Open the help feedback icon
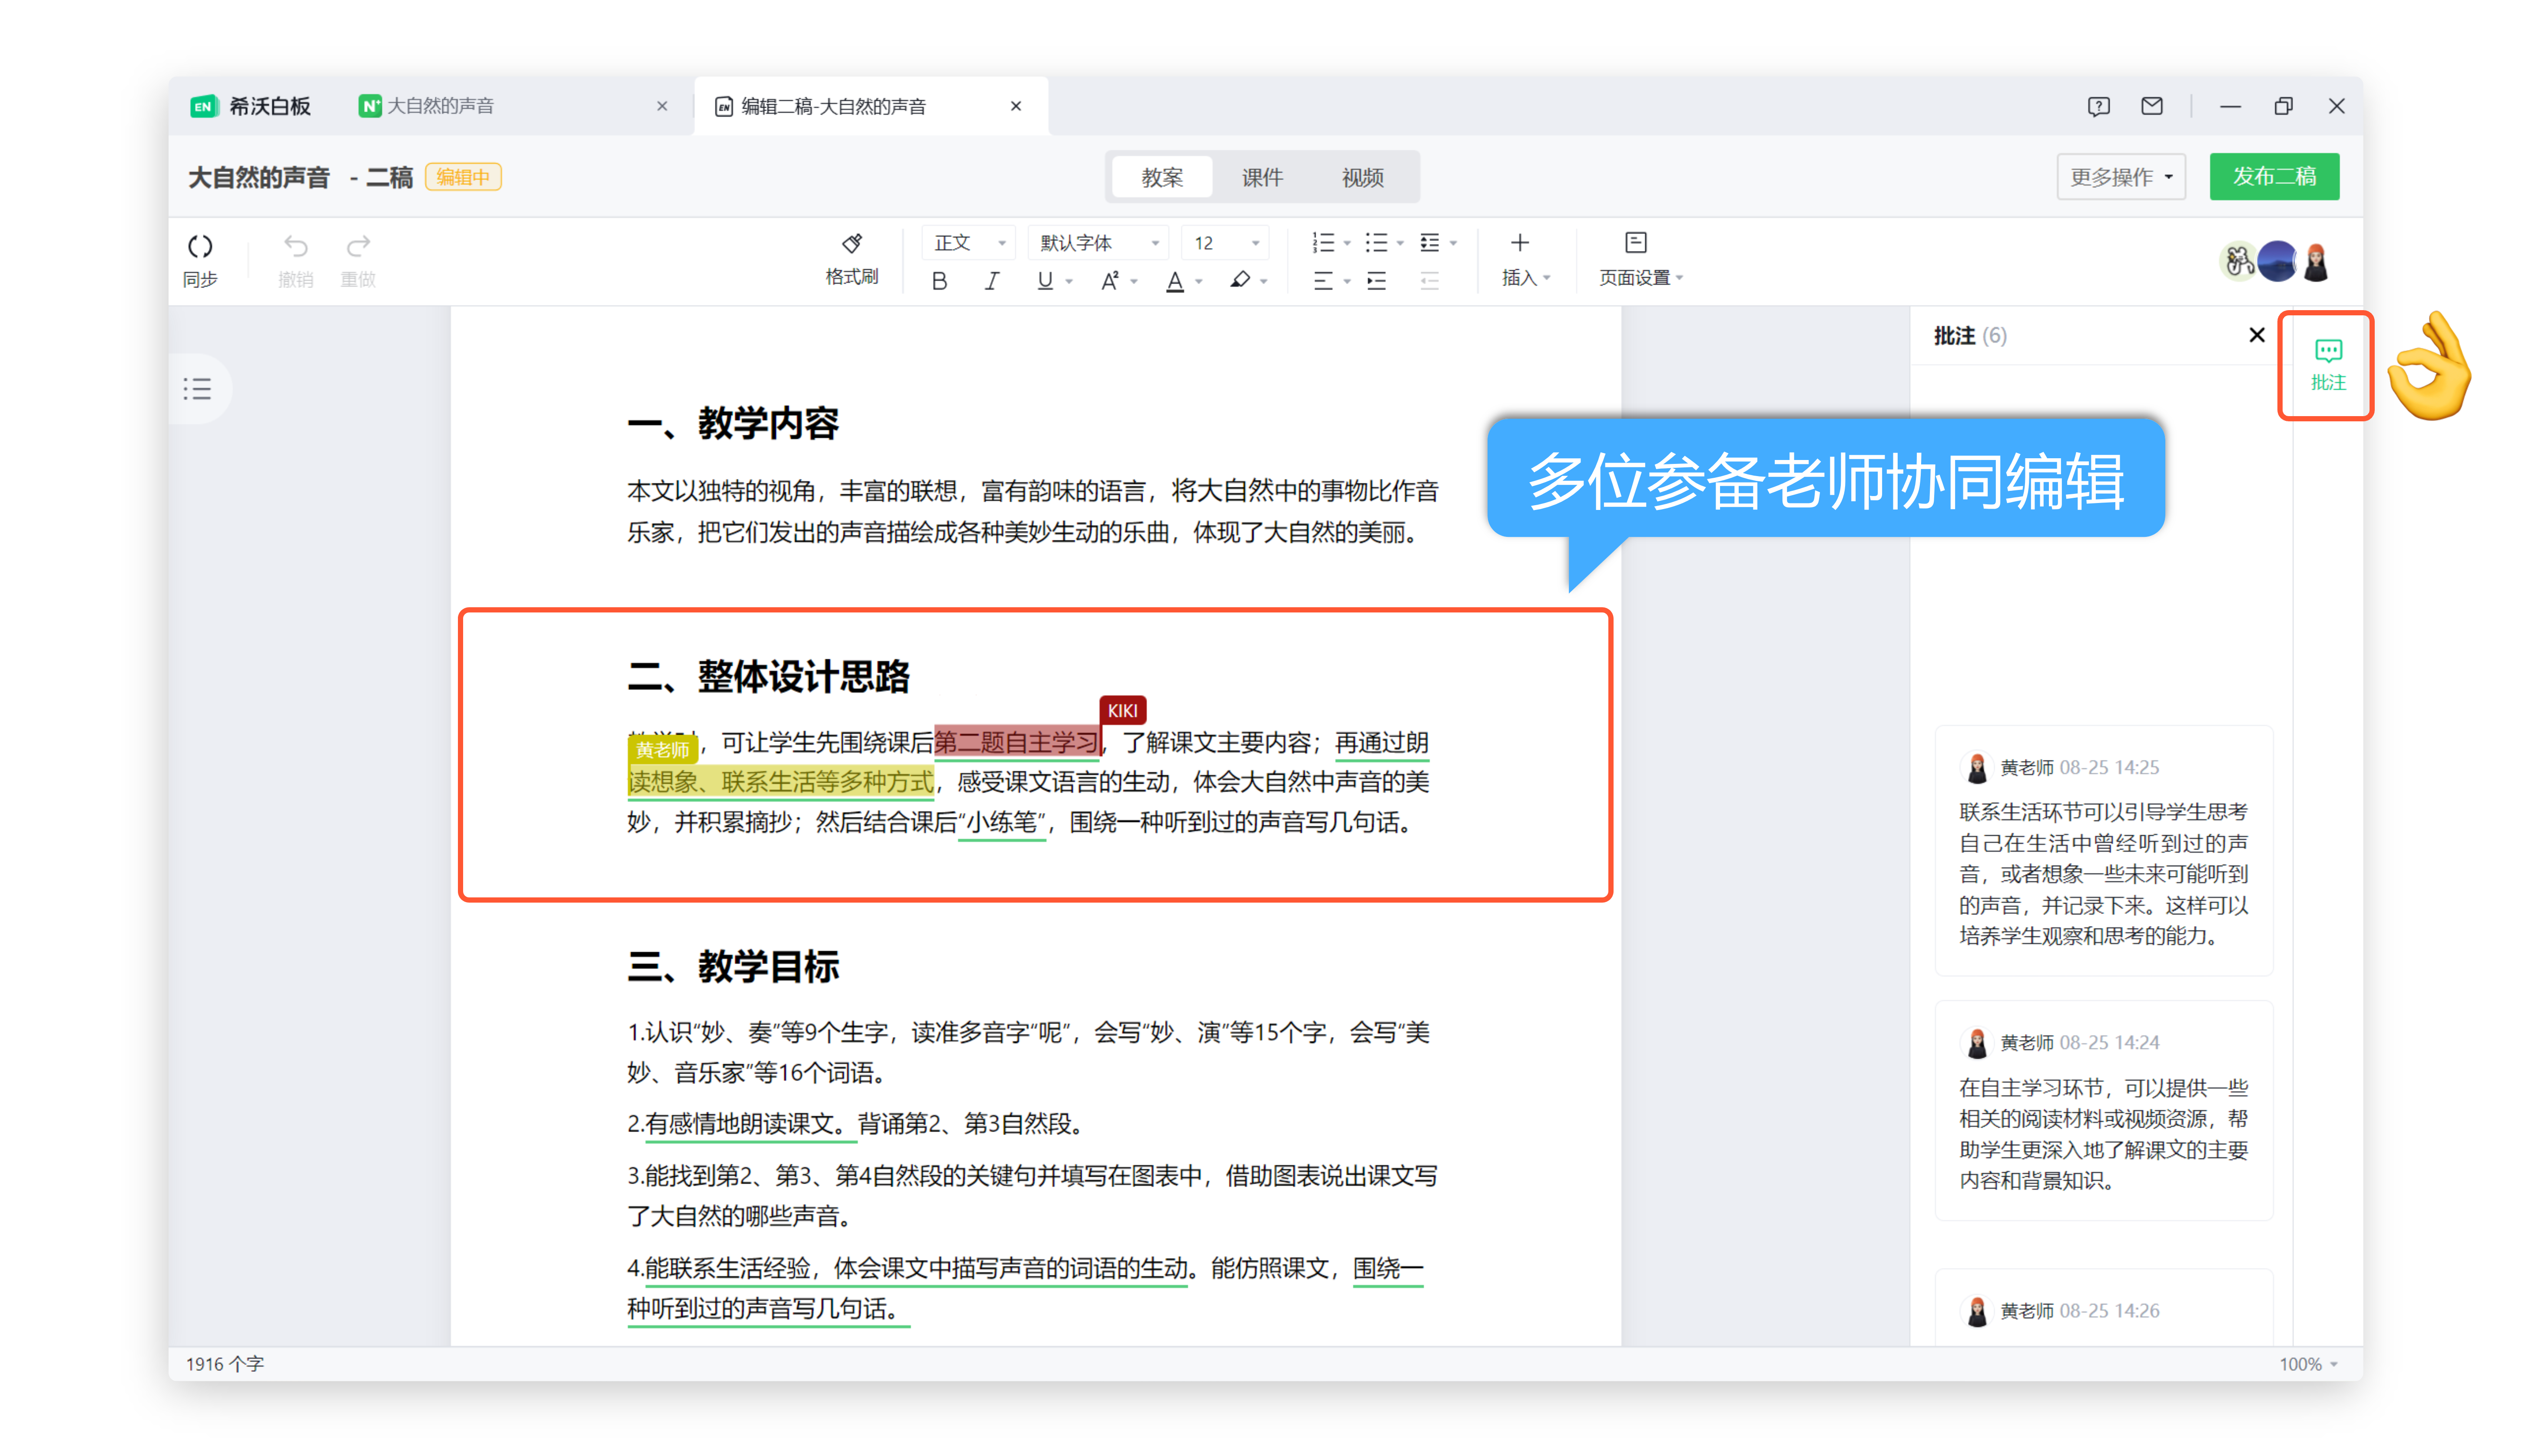The height and width of the screenshot is (1456, 2532). tap(2098, 106)
